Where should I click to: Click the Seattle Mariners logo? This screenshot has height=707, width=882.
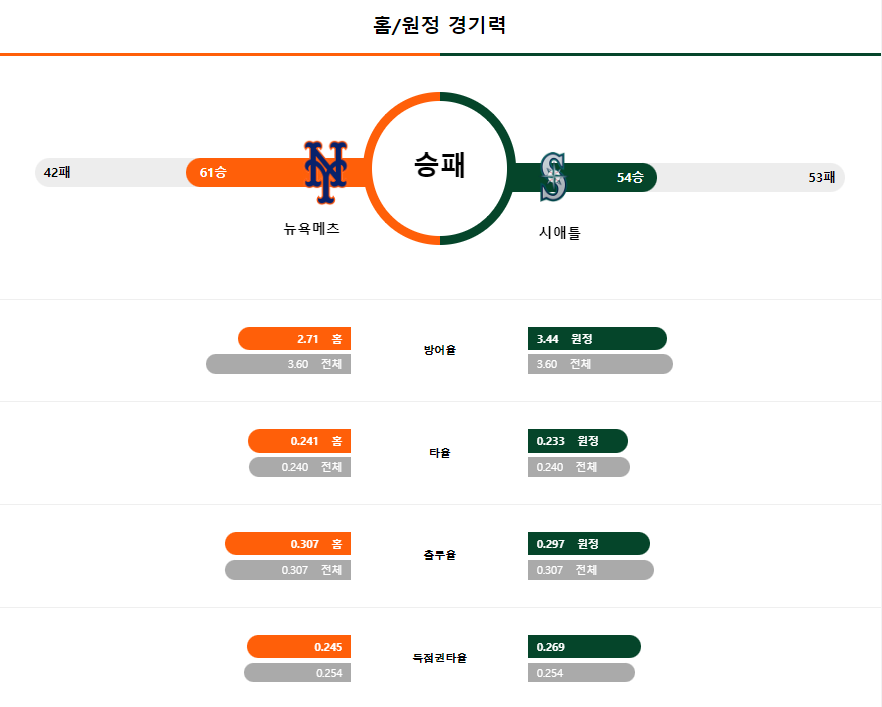(x=553, y=177)
